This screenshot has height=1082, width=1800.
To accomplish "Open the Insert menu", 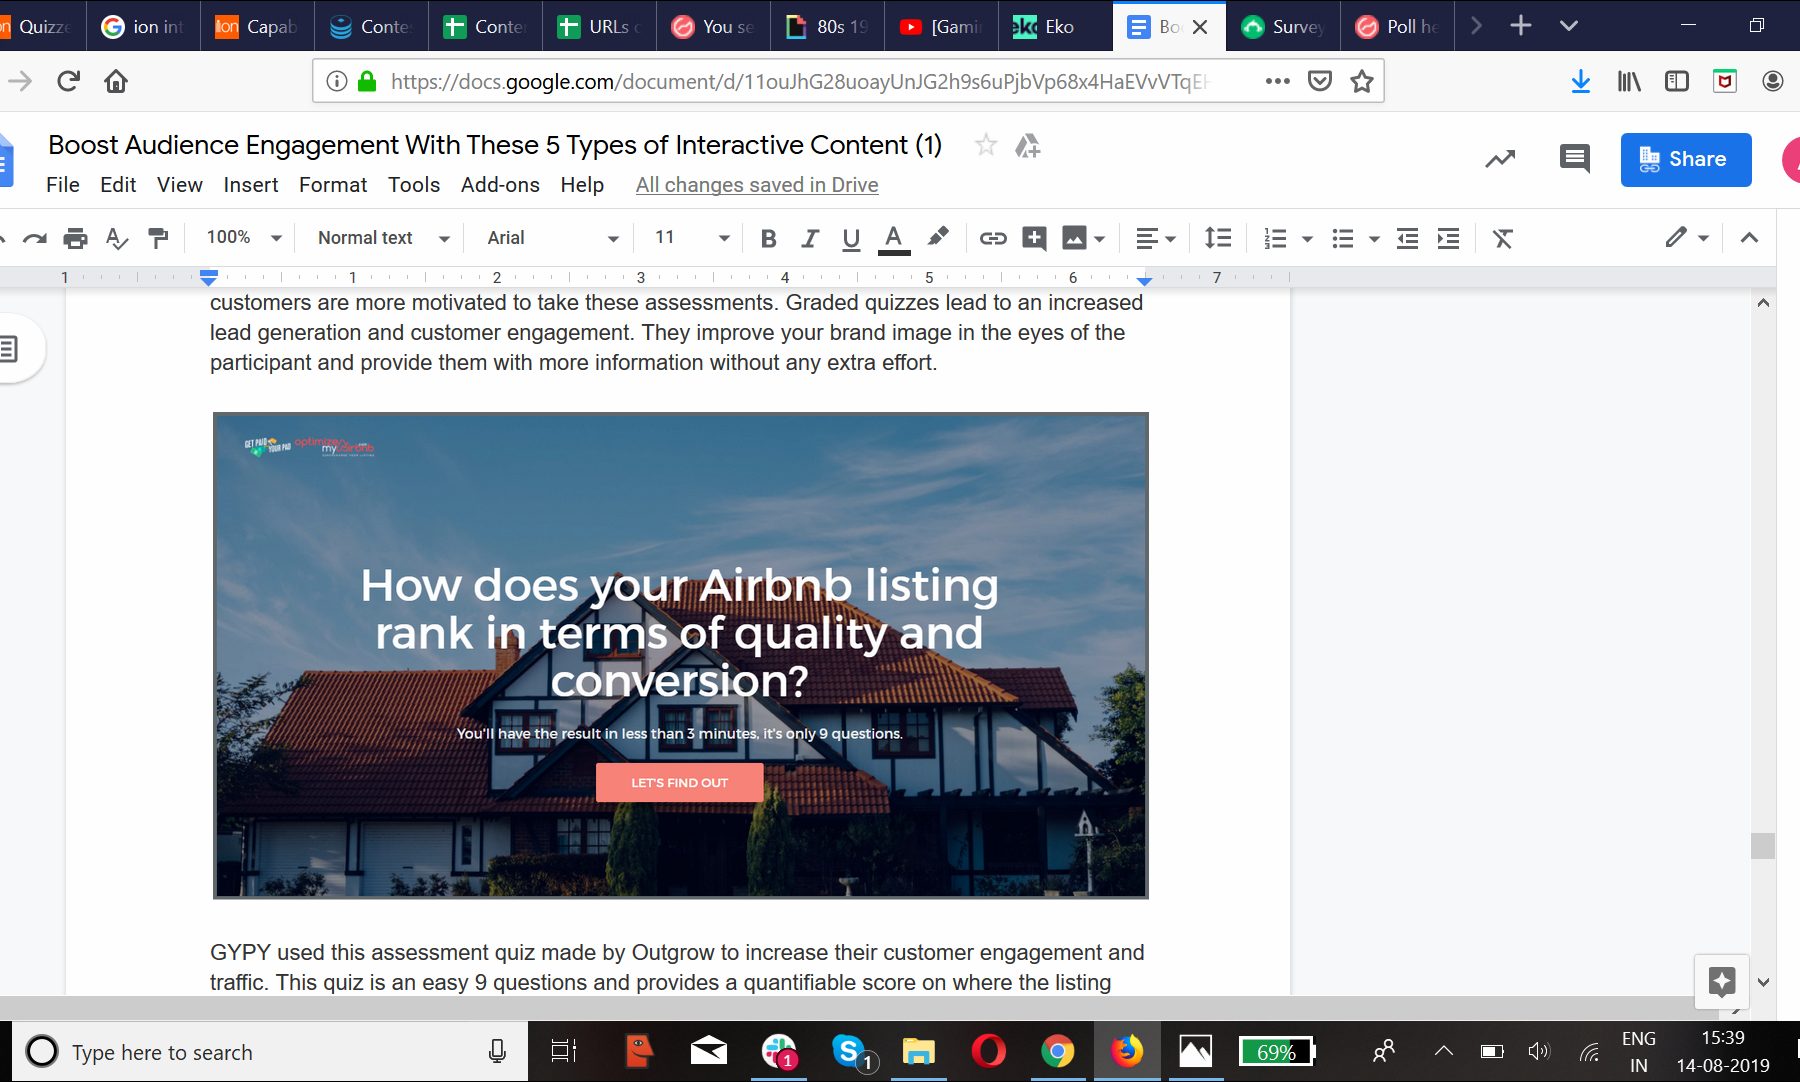I will click(250, 185).
